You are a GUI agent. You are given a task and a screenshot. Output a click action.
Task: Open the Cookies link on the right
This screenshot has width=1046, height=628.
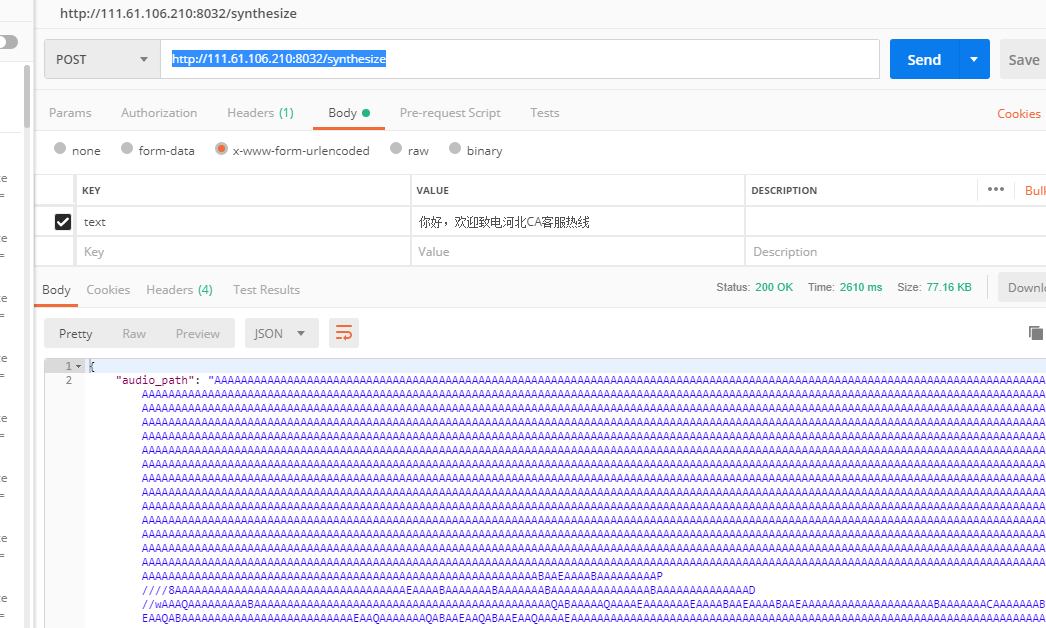click(x=1018, y=113)
